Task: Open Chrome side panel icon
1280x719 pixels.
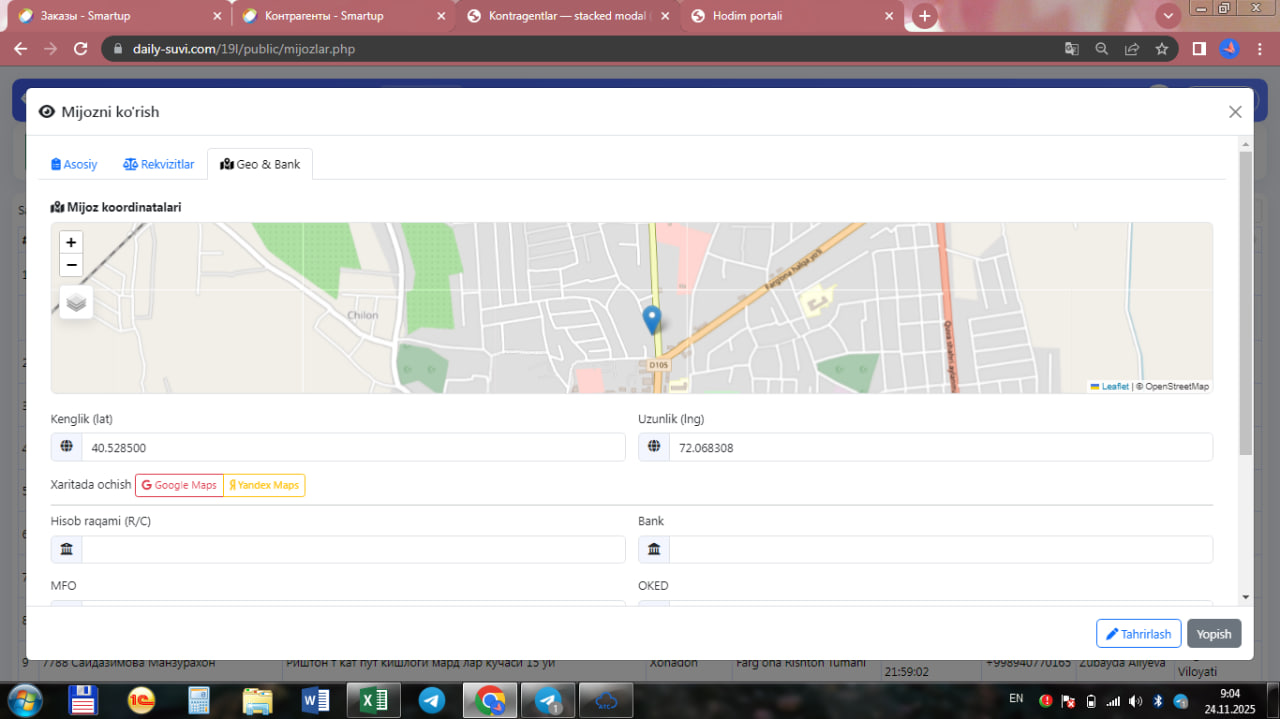Action: (1199, 49)
